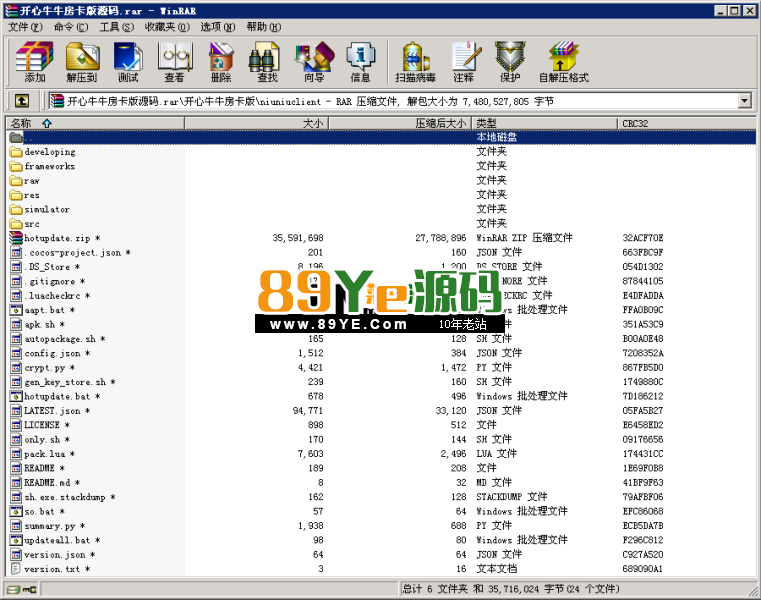Select the version.txt text file

[50, 569]
